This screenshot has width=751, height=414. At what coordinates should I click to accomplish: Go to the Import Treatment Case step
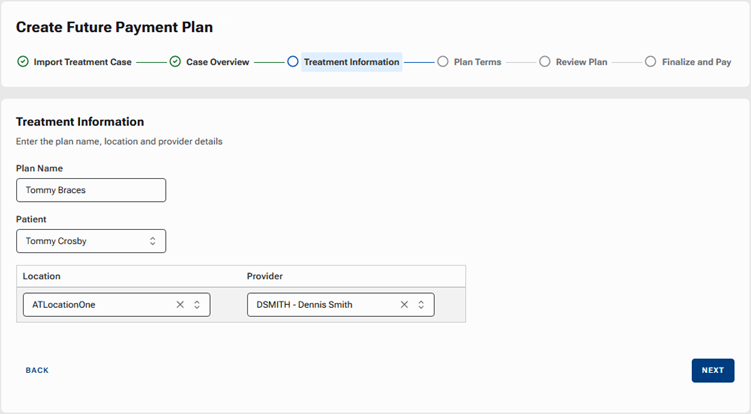(82, 62)
